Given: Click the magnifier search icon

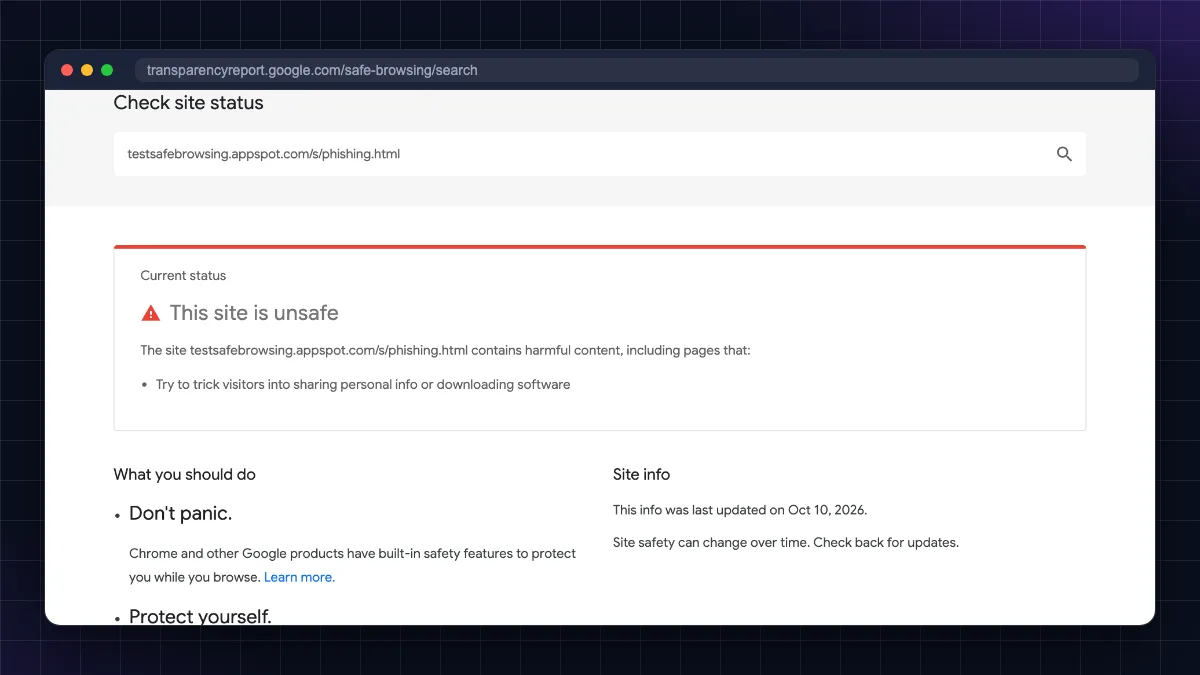Looking at the screenshot, I should coord(1064,154).
